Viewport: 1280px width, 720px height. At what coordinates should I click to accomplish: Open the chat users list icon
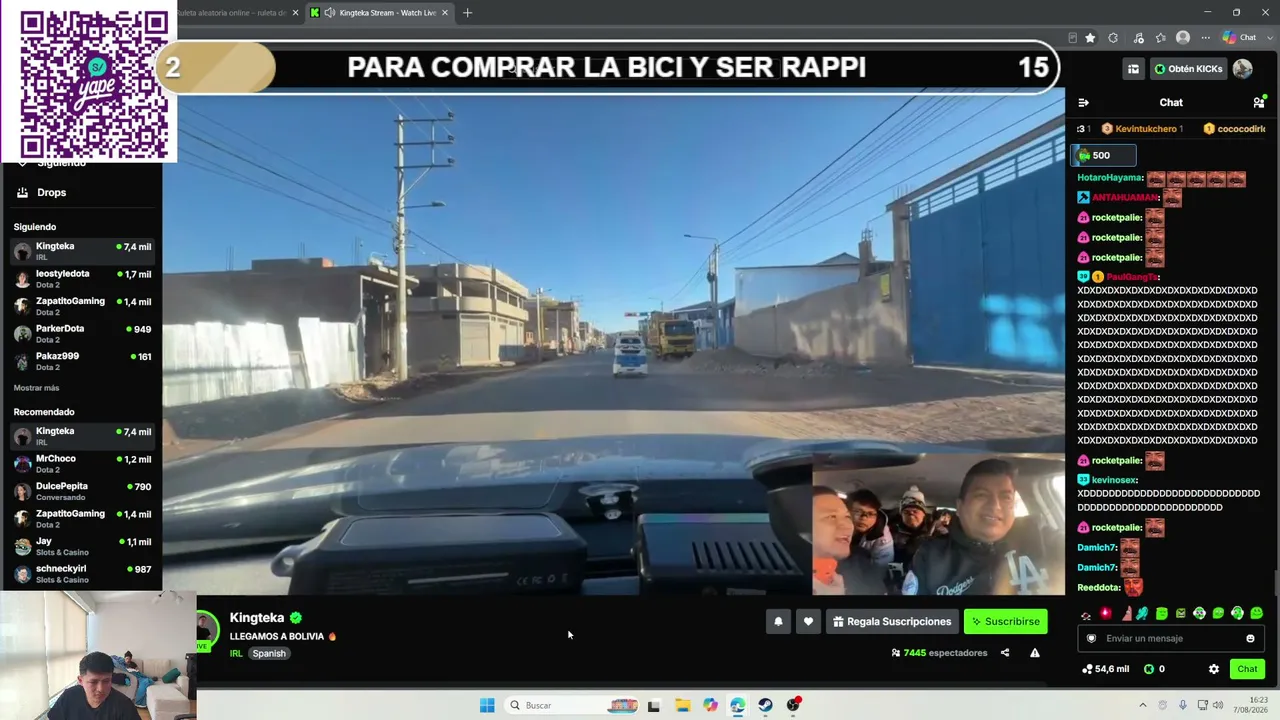pos(1259,102)
